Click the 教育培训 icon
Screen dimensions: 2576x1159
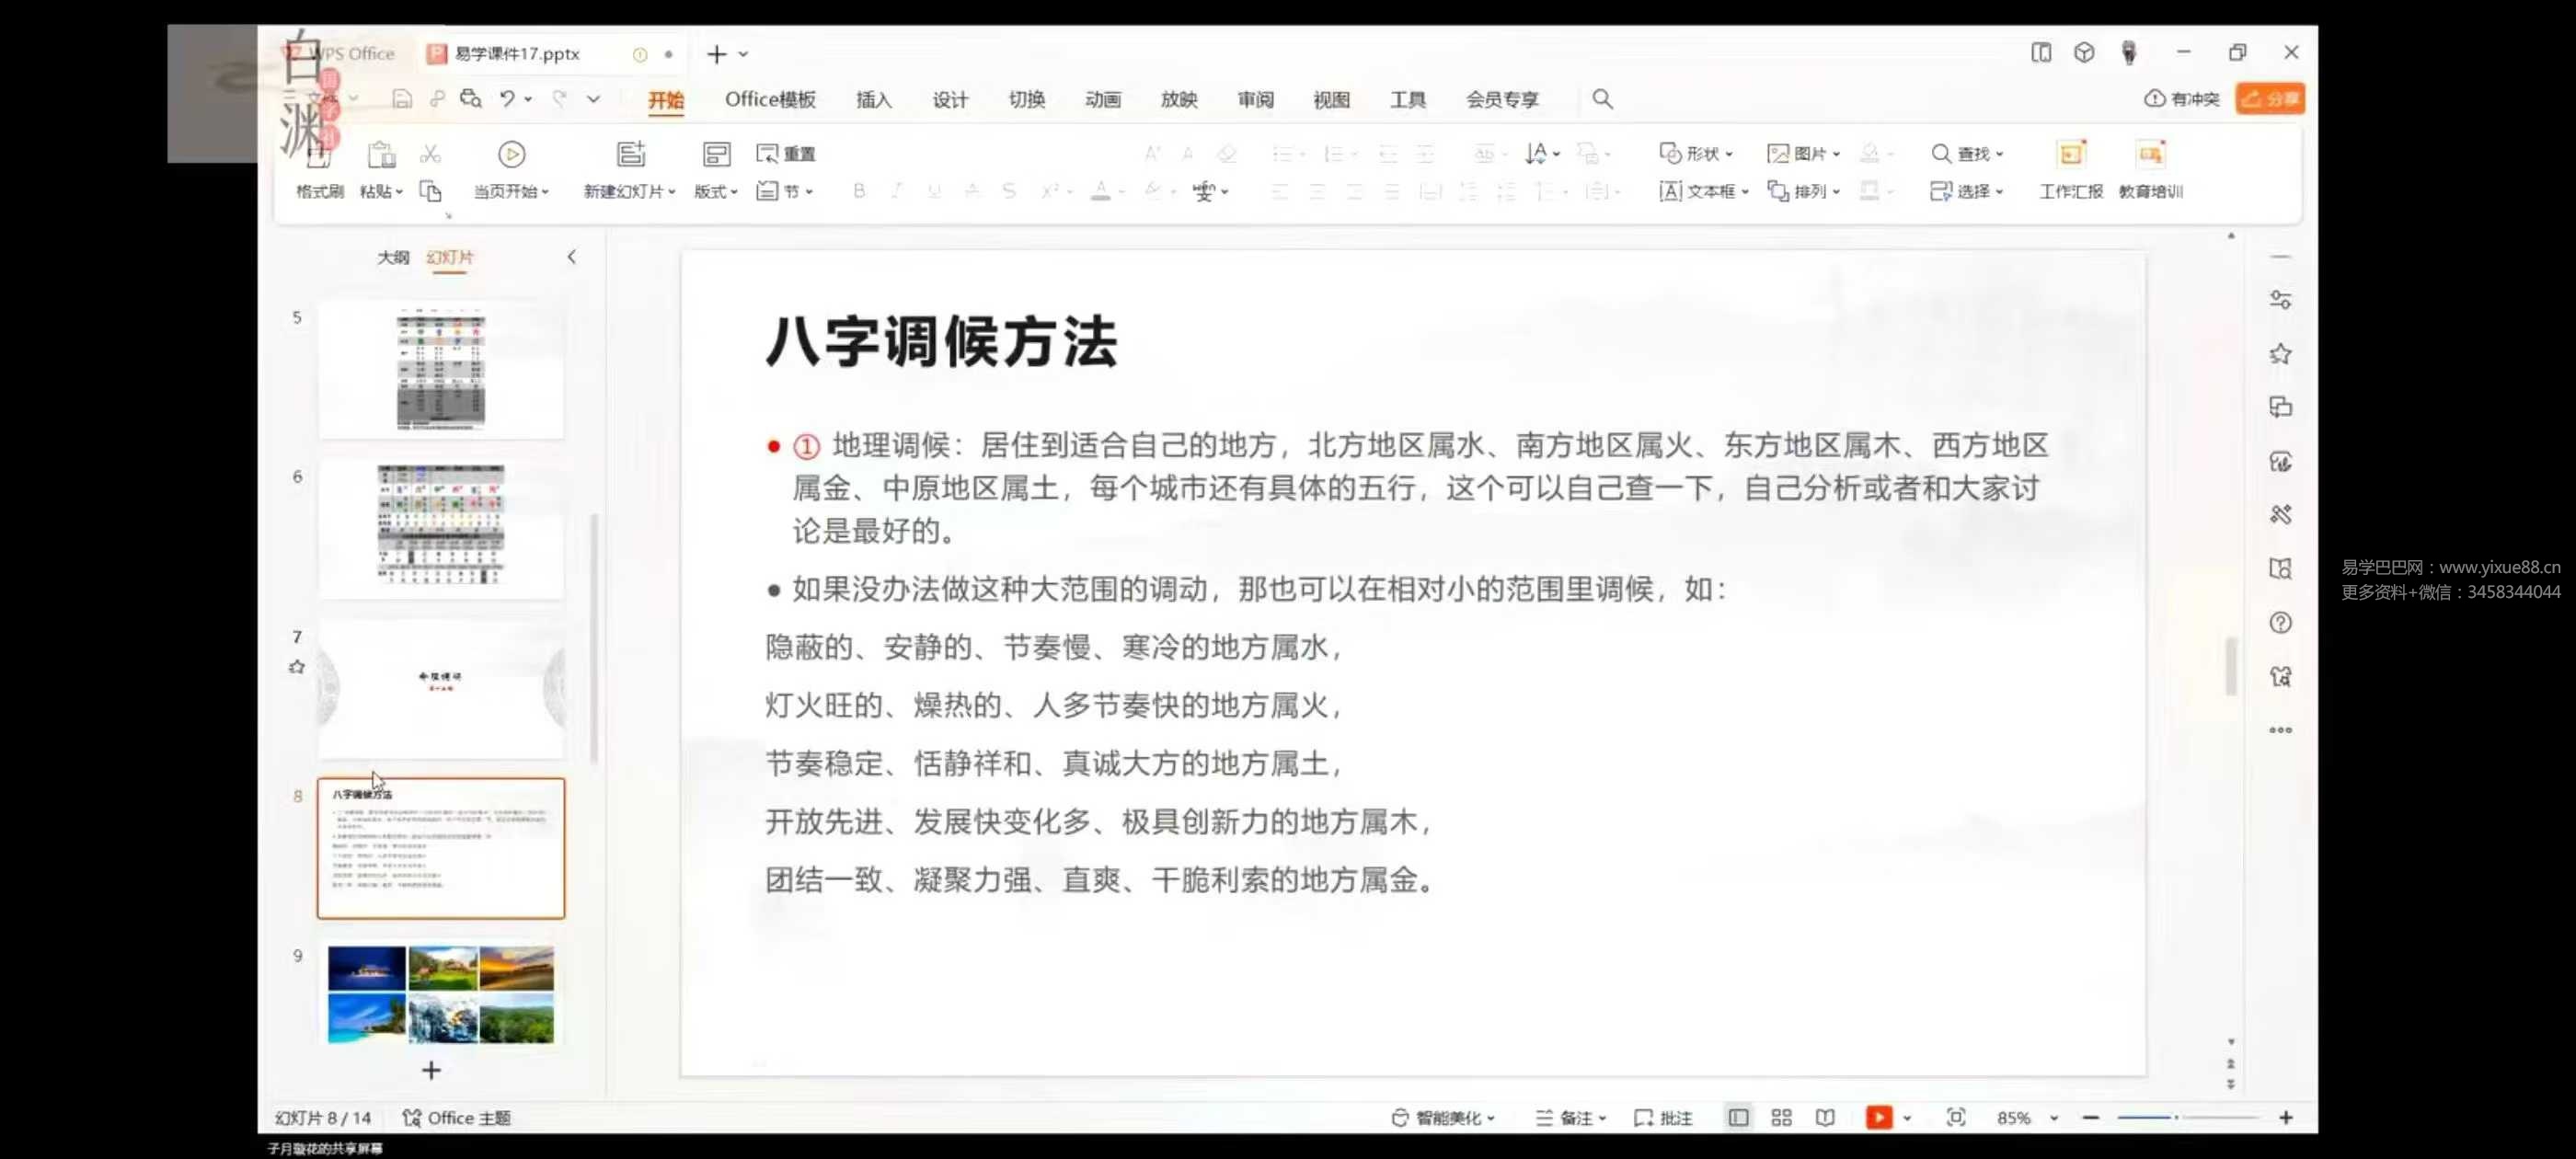[x=2150, y=154]
